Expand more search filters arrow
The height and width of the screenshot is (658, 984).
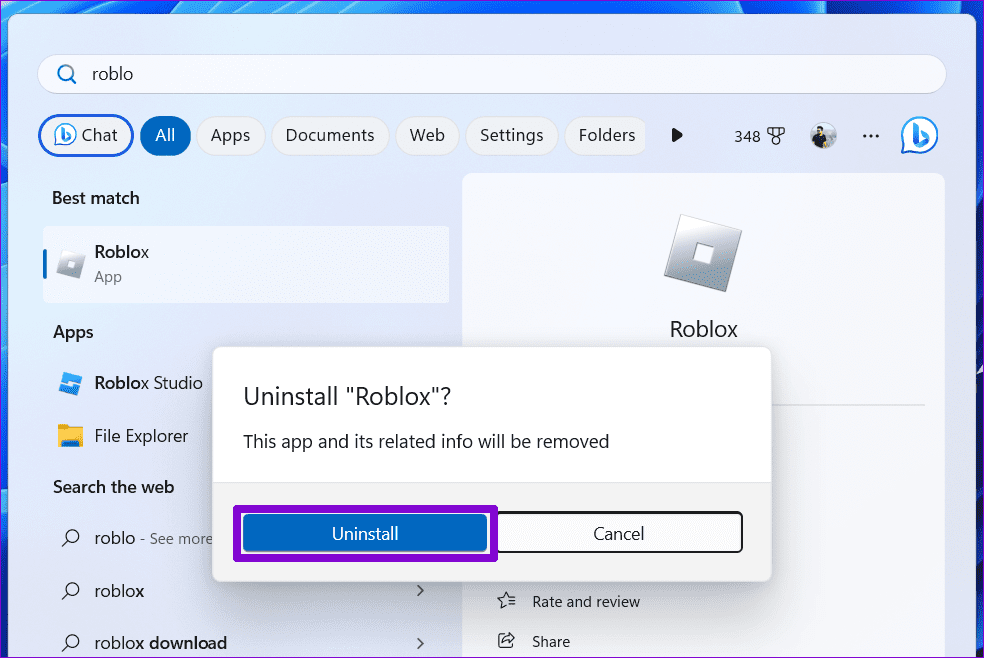(677, 135)
